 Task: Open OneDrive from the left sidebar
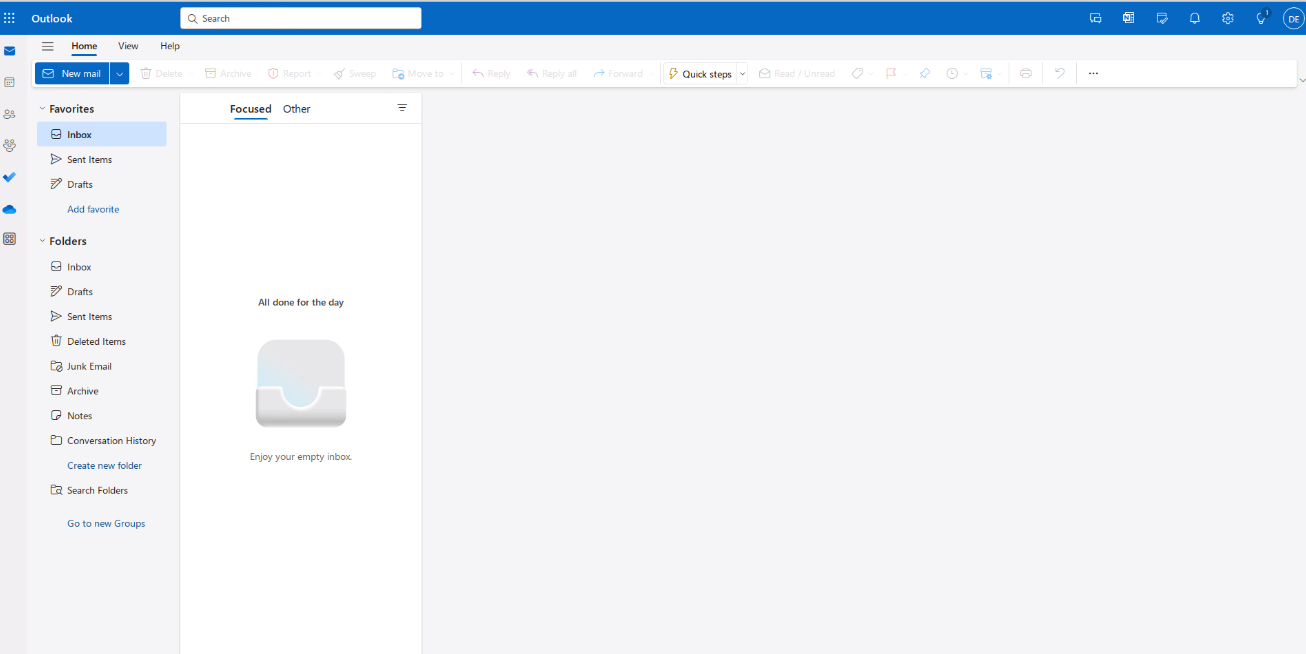[x=10, y=209]
